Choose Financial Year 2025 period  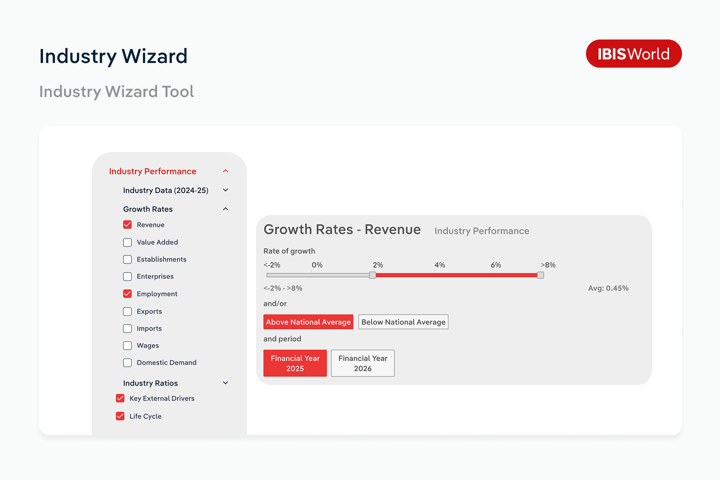click(295, 363)
